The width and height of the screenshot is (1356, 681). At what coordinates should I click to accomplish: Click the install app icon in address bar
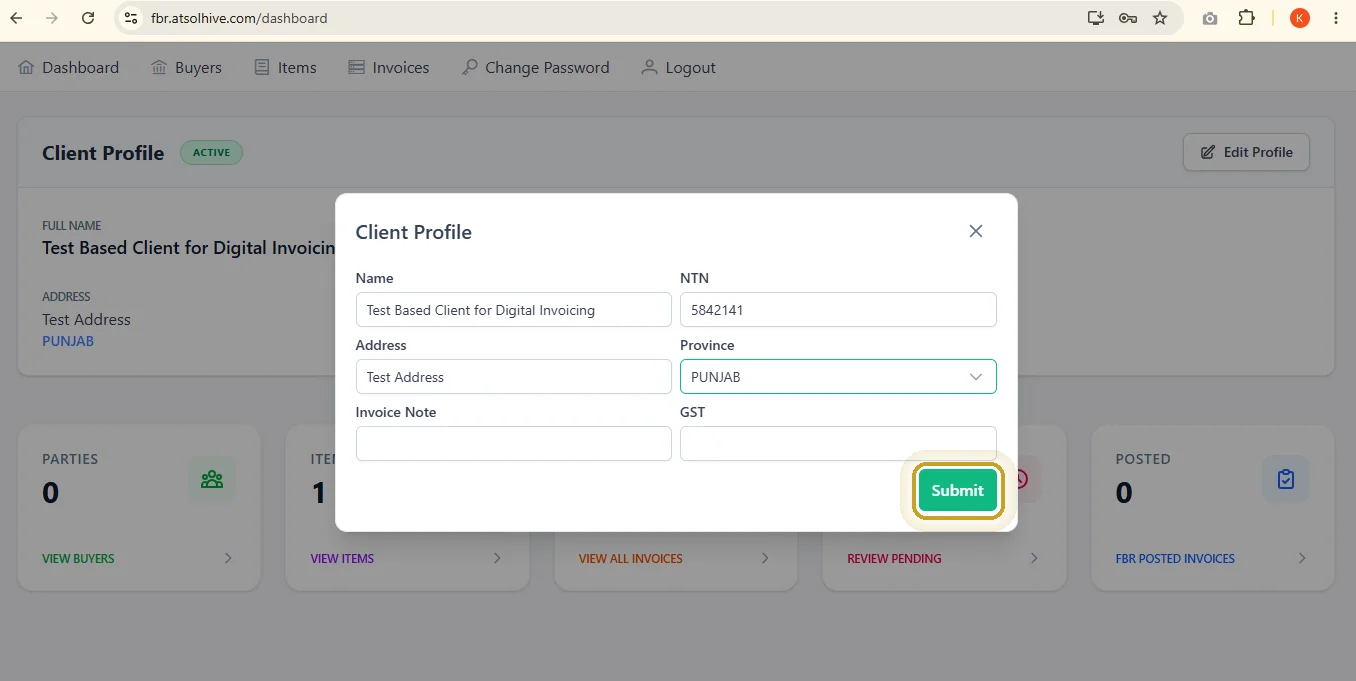click(x=1096, y=18)
